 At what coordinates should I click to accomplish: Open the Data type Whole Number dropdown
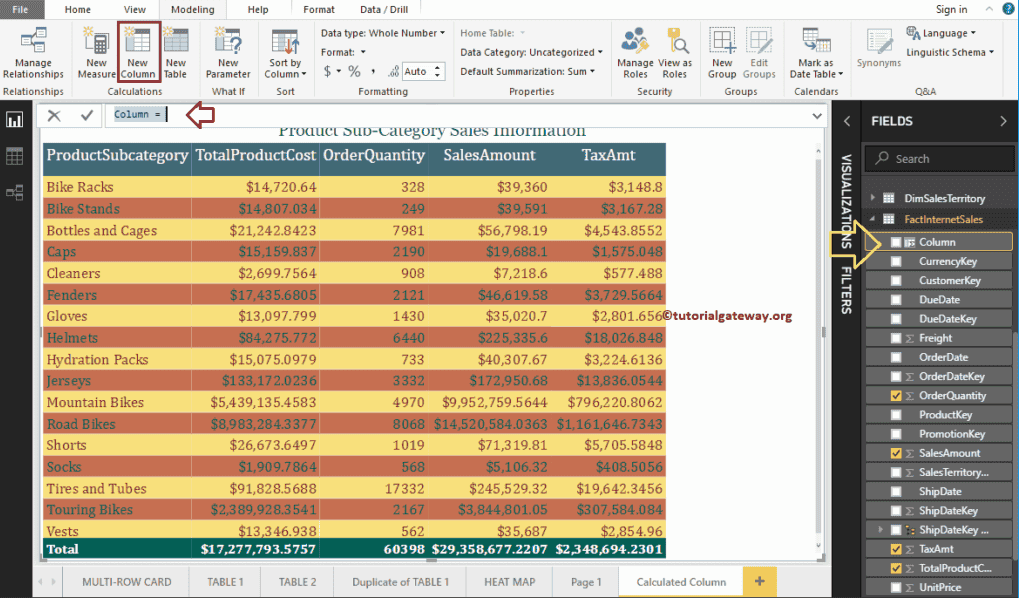pos(440,32)
